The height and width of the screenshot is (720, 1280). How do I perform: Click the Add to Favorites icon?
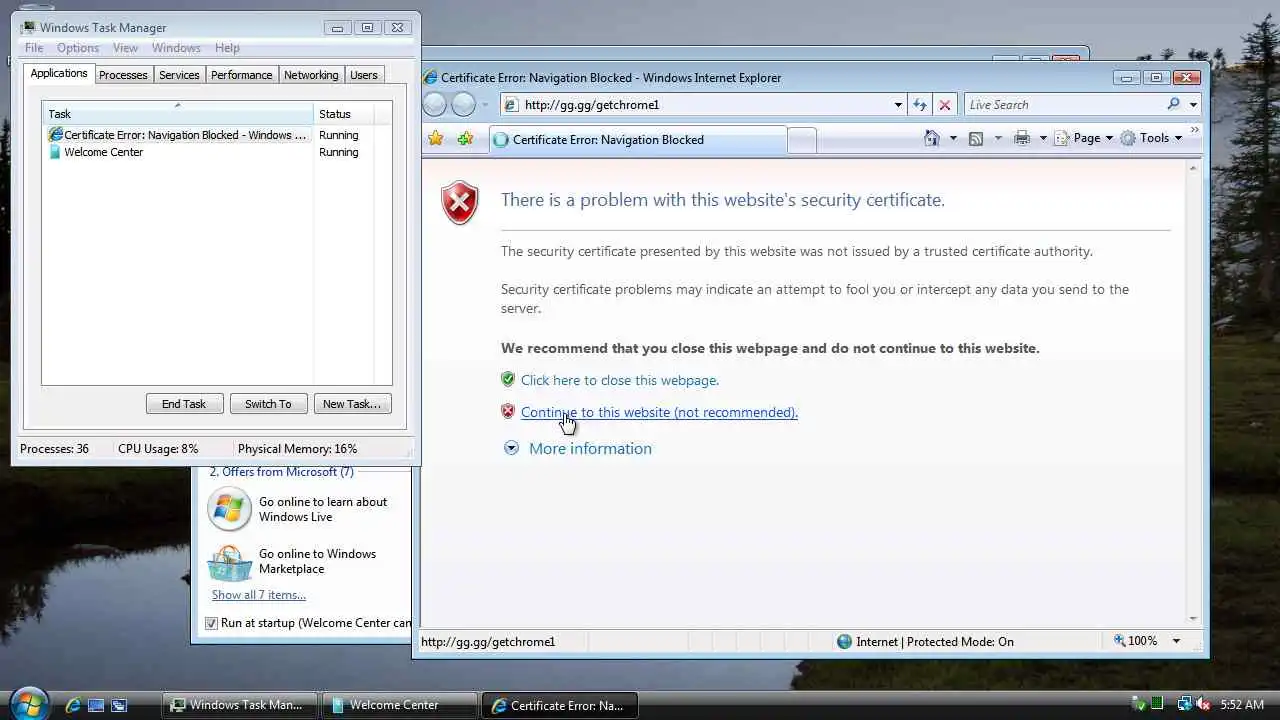(x=465, y=139)
